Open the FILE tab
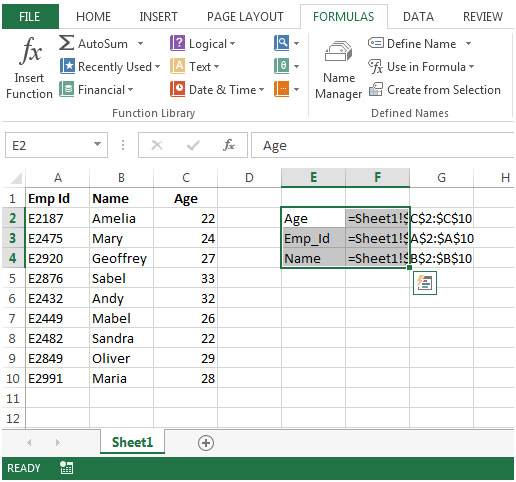Screen dimensions: 516x482 (x=30, y=16)
